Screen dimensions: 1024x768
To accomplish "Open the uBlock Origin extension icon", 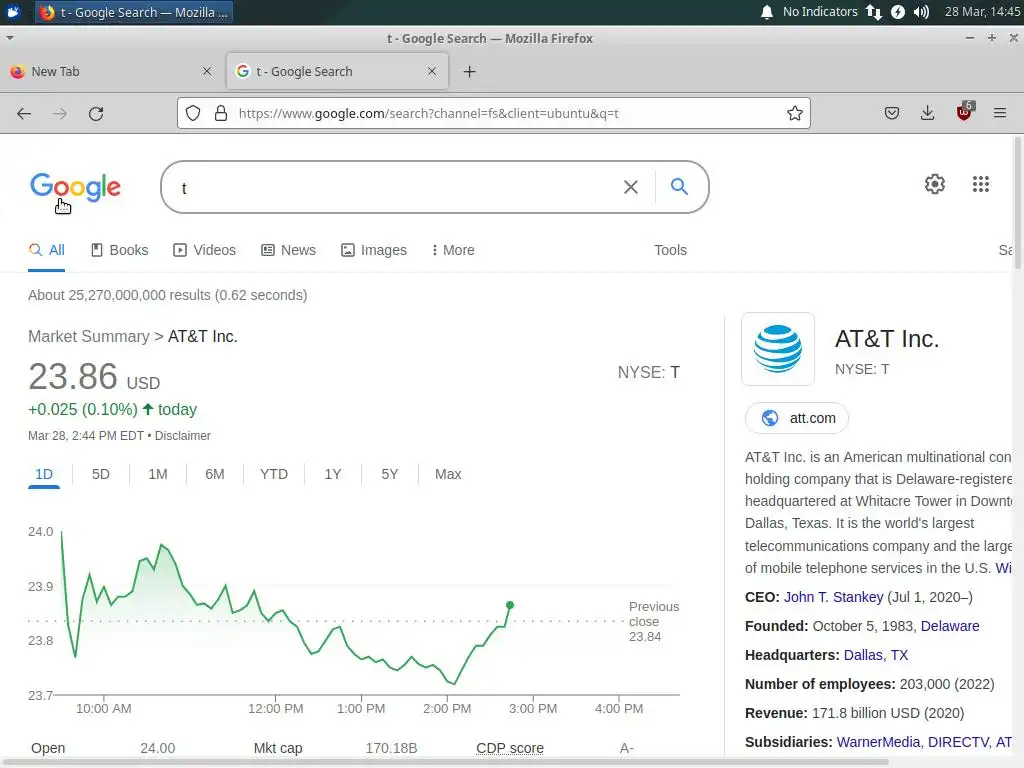I will (x=964, y=112).
